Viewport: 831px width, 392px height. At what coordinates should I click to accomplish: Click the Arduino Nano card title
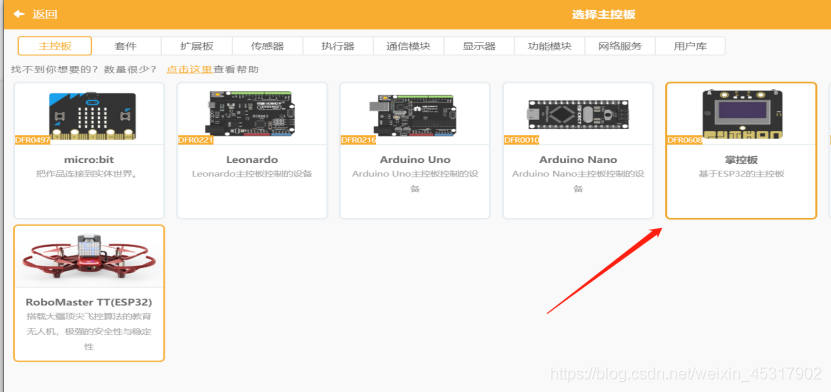(578, 159)
